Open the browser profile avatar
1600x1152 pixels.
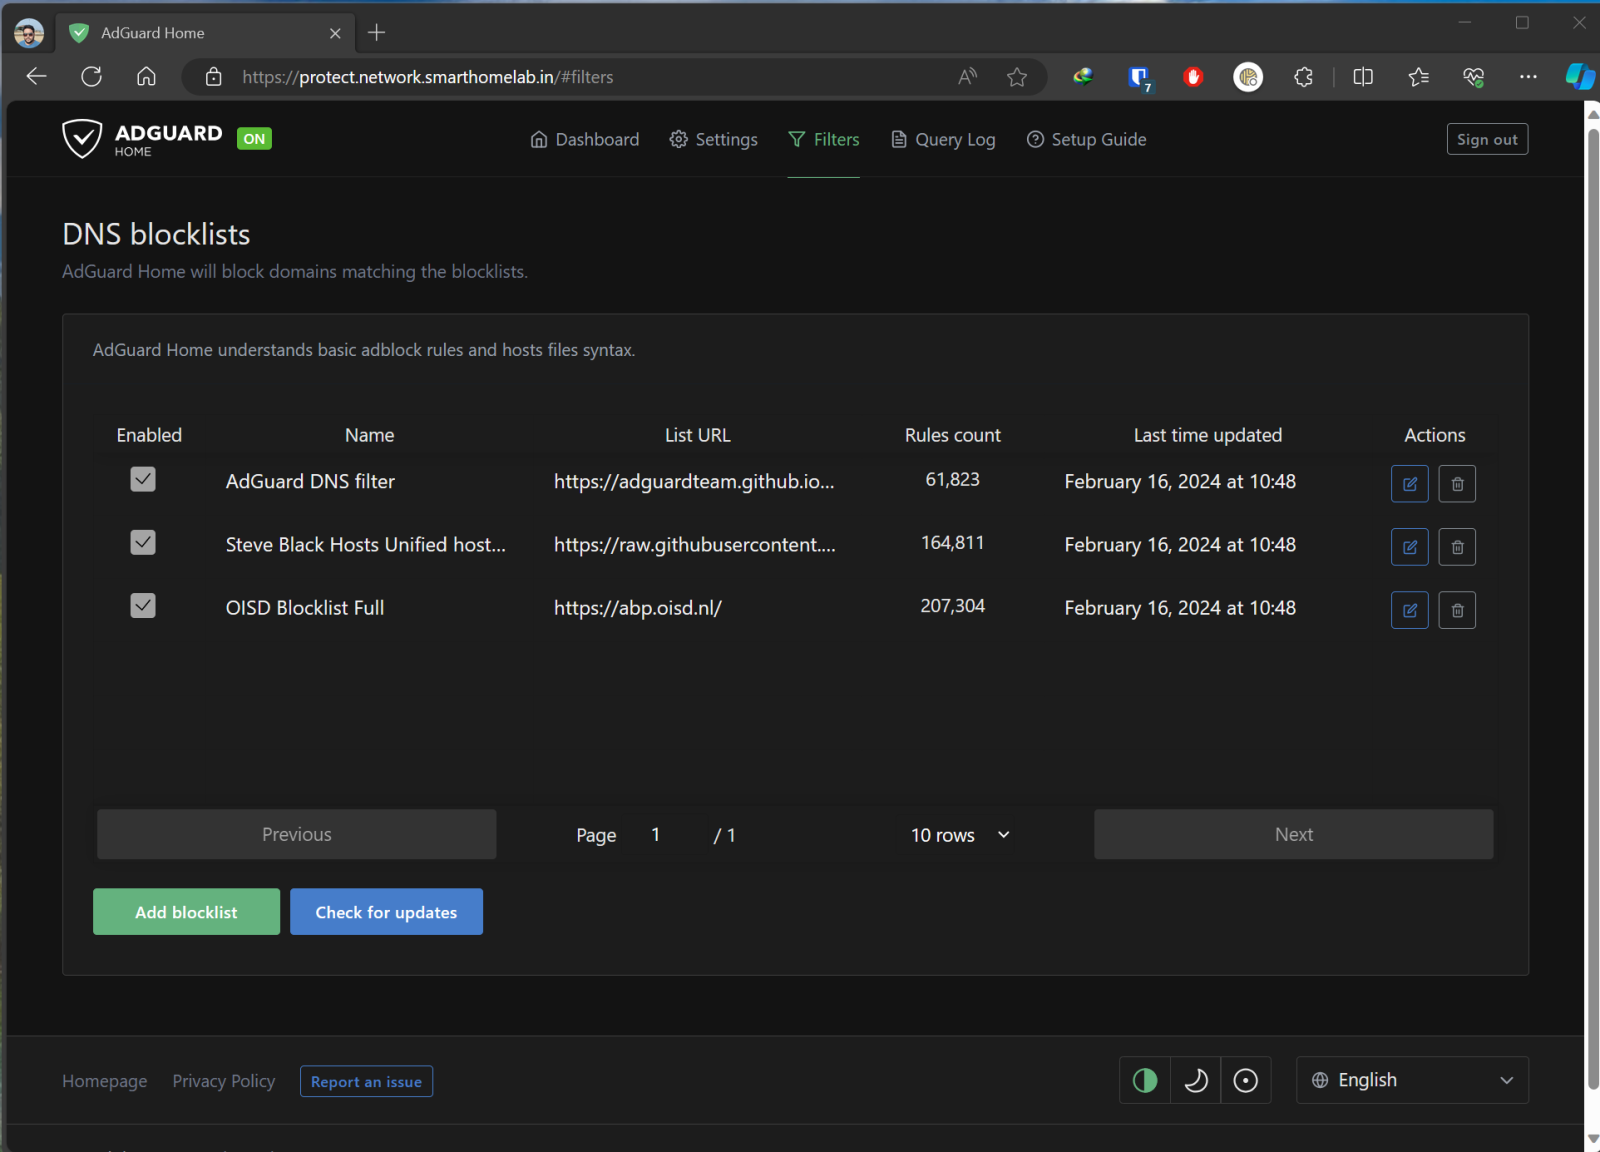click(x=29, y=33)
